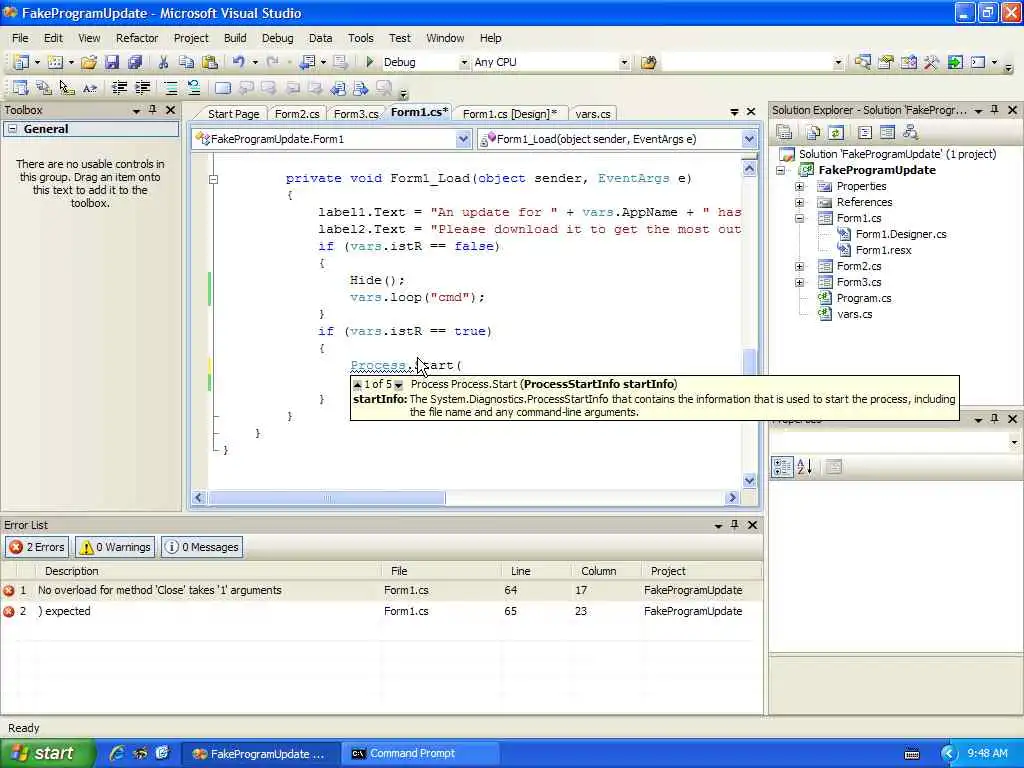The width and height of the screenshot is (1024, 768).
Task: Open the FakeProgramUpdate.Form1 class dropdown
Action: [463, 139]
